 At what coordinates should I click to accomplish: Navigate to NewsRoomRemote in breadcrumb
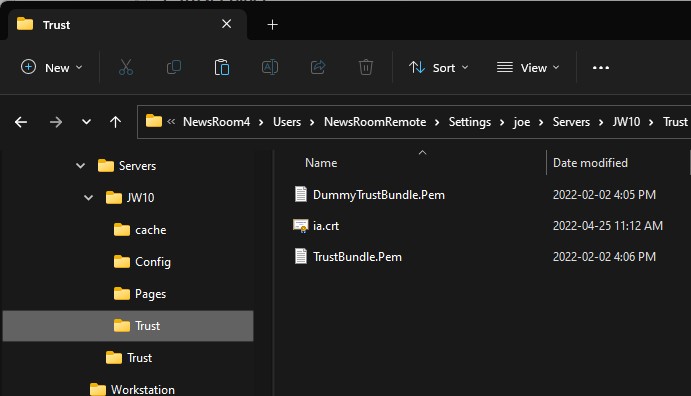click(x=375, y=122)
